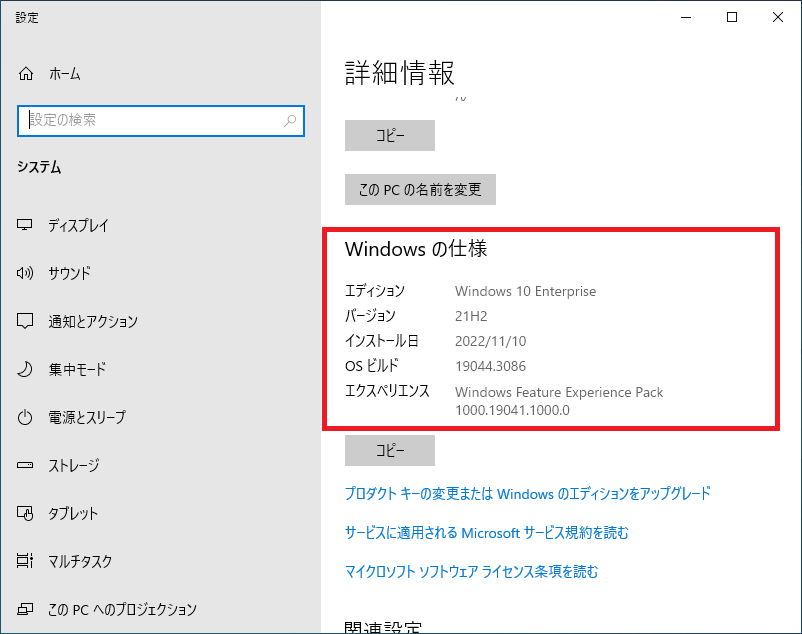The image size is (802, 634).
Task: Click the コピー button below Windows の仕様
Action: (x=390, y=450)
